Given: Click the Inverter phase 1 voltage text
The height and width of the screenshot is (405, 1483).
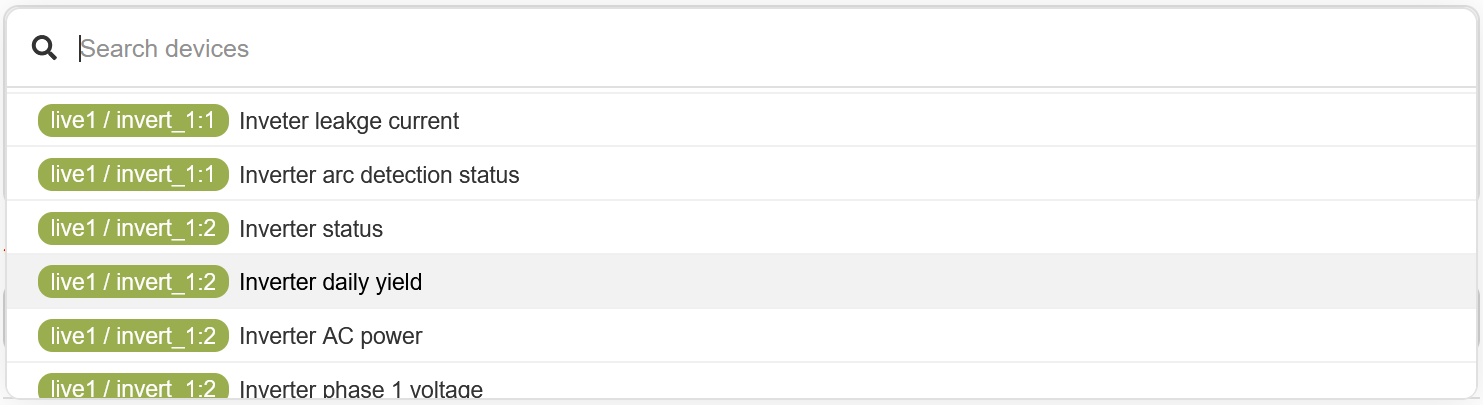Looking at the screenshot, I should click(x=361, y=389).
